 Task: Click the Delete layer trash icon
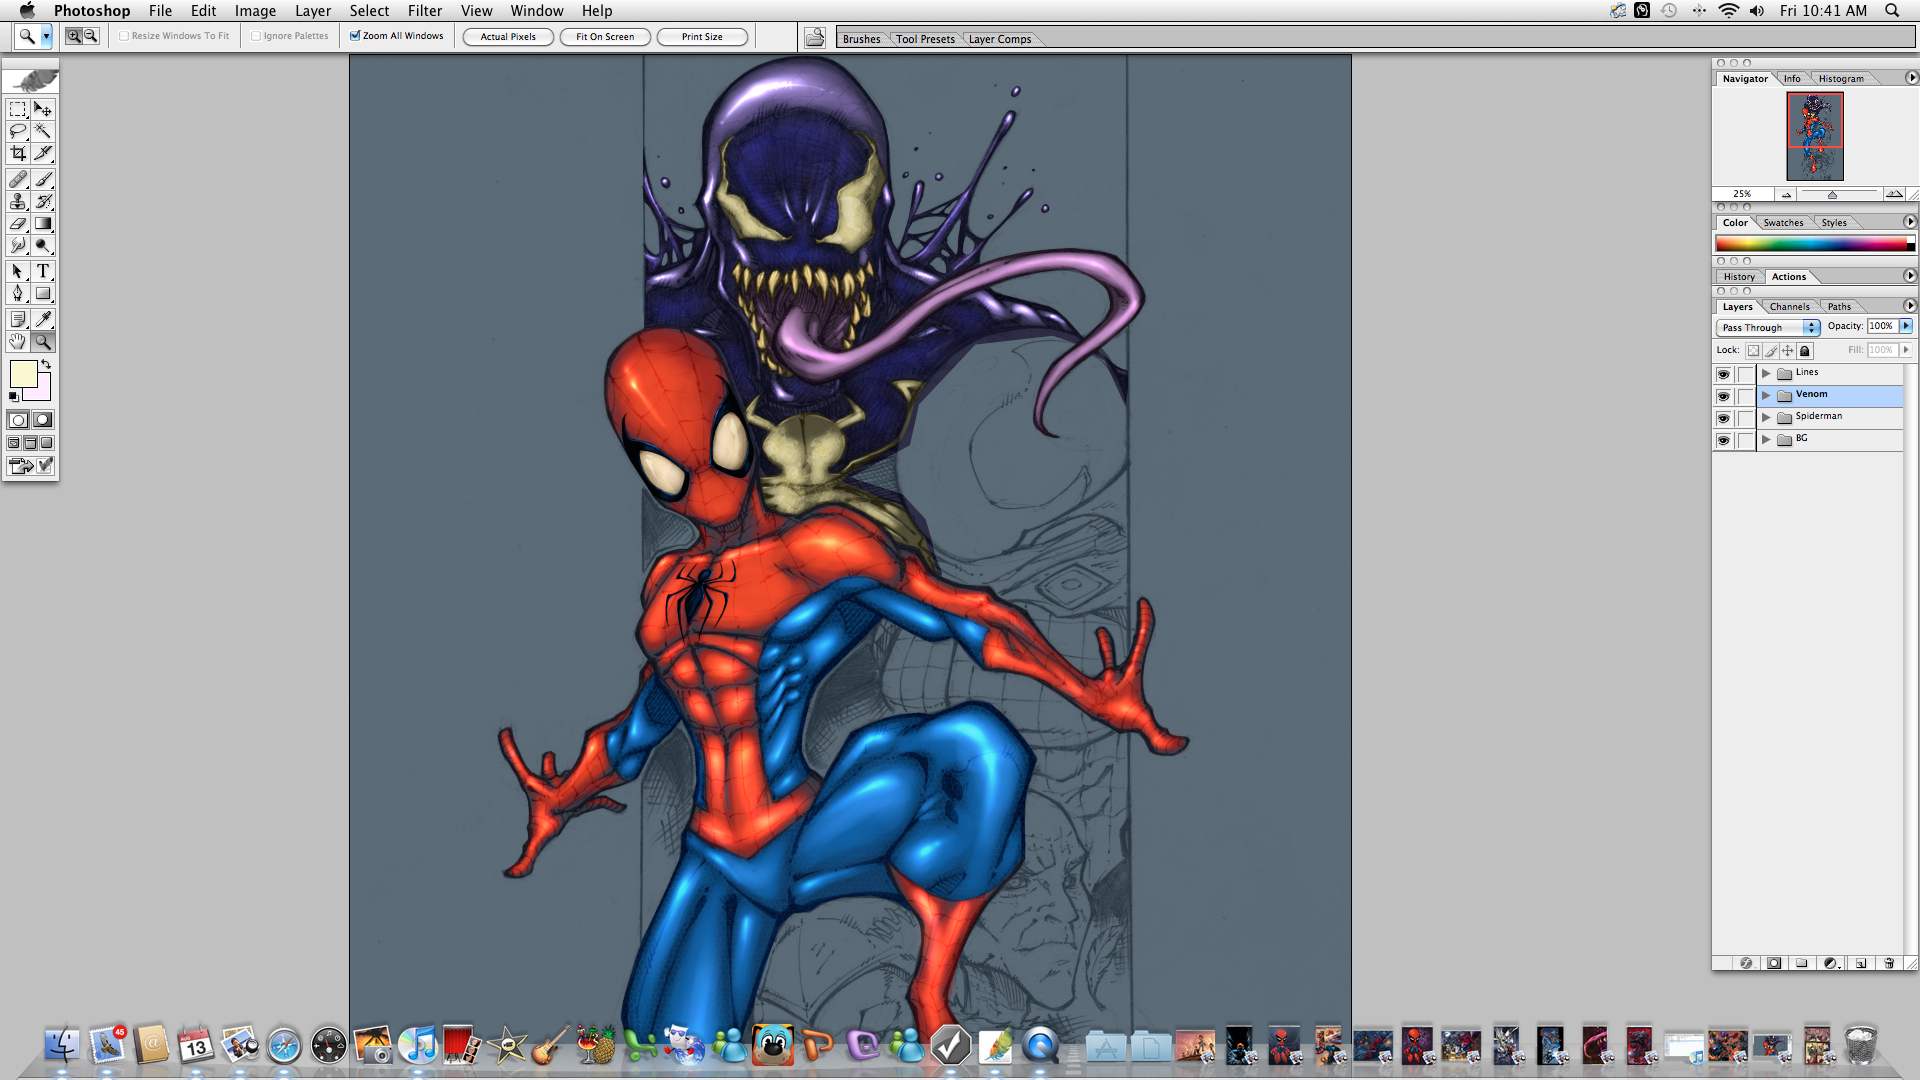click(x=1889, y=963)
